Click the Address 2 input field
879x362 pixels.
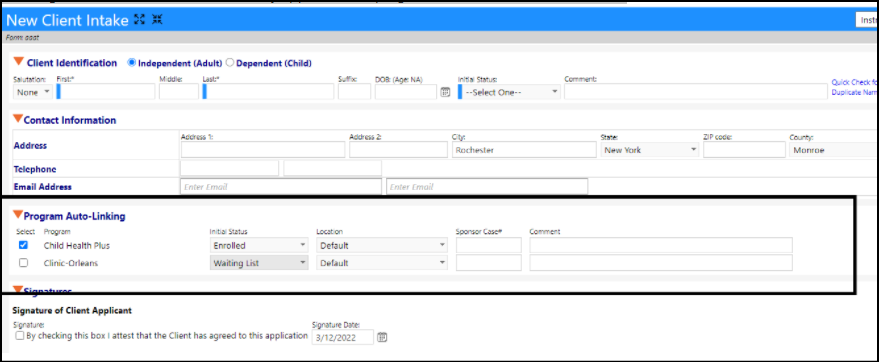click(399, 150)
